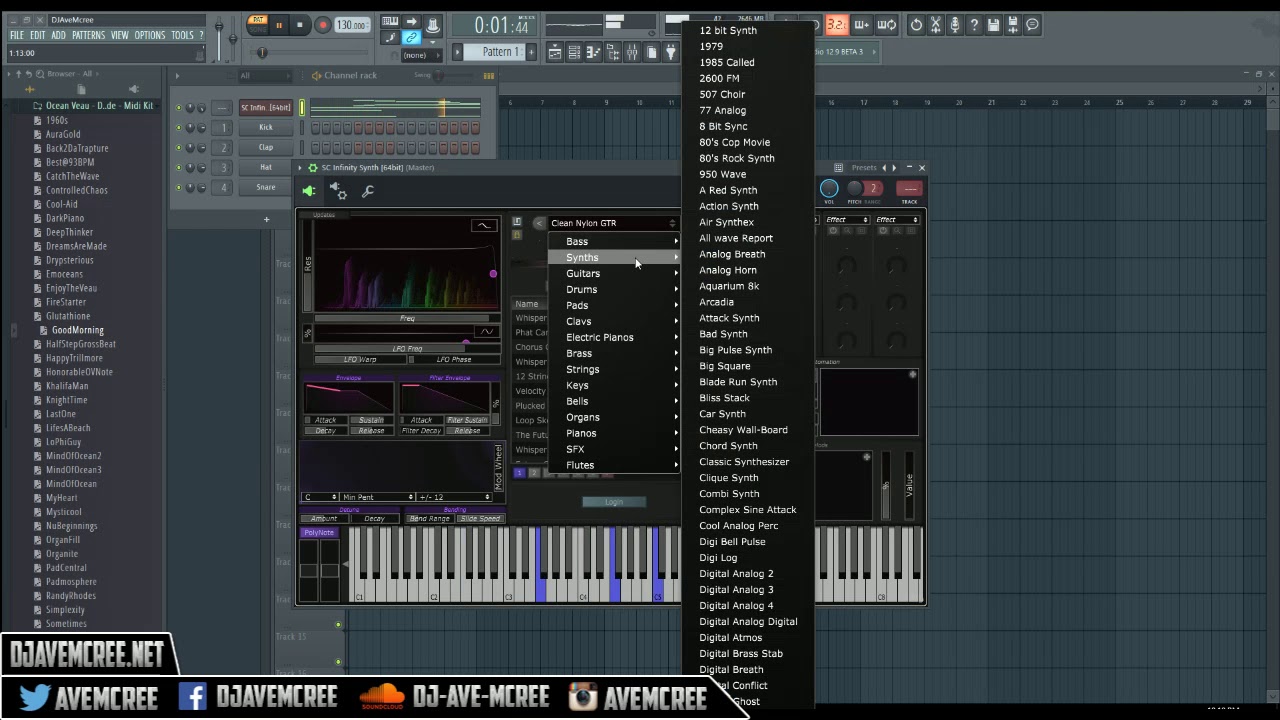Open the playlist view icon
The height and width of the screenshot is (720, 1280).
tap(555, 52)
